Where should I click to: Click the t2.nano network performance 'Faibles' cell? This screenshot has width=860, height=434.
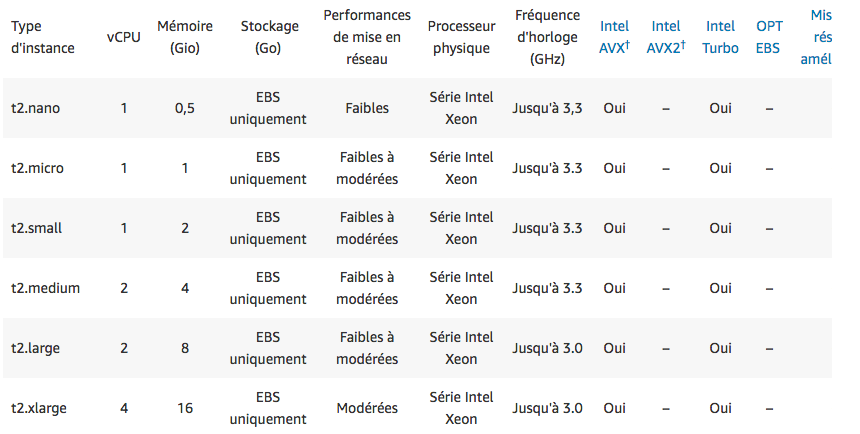click(367, 108)
